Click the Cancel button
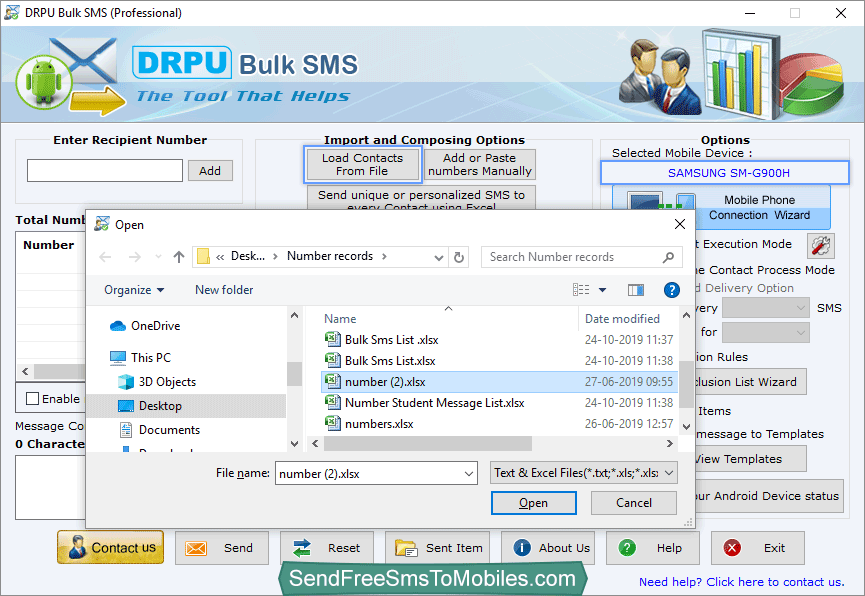Viewport: 865px width, 596px height. (634, 503)
